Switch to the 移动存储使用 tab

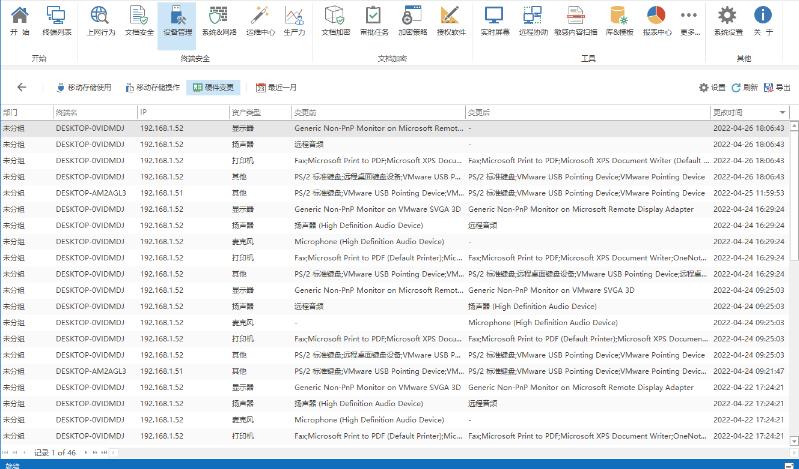click(x=84, y=88)
